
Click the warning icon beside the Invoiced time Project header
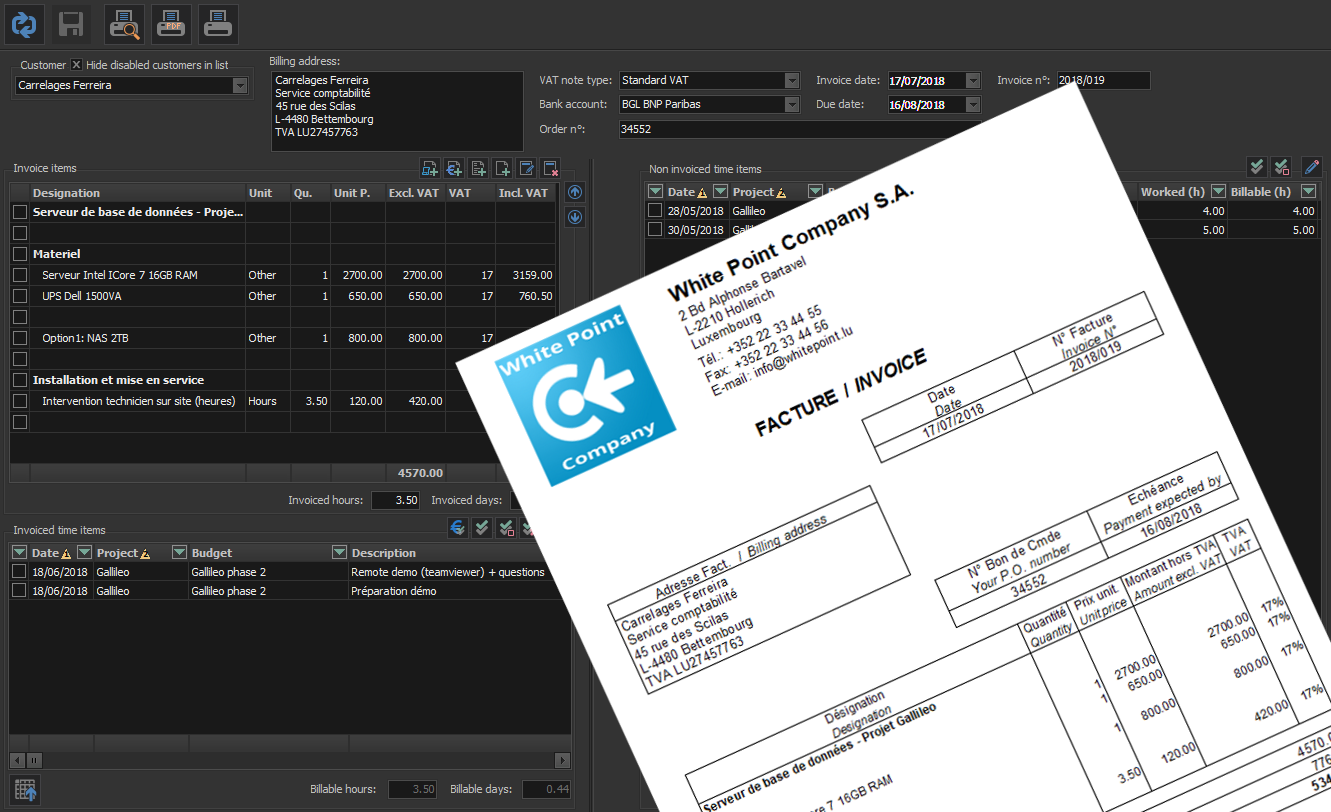coord(145,553)
